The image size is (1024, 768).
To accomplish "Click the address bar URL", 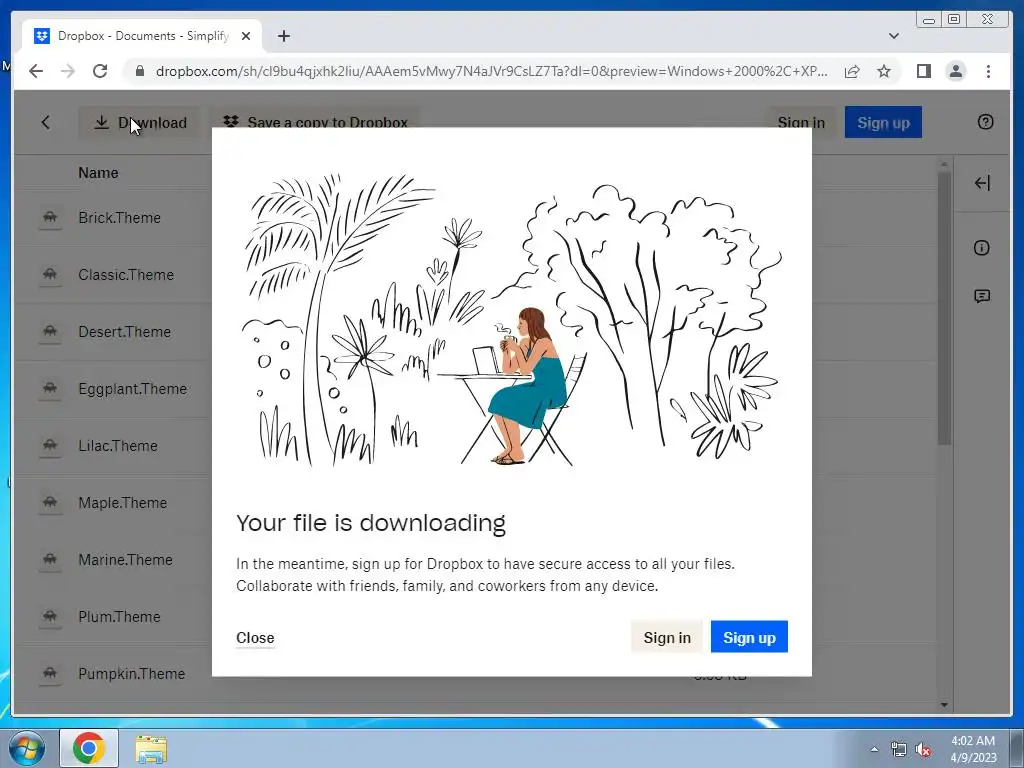I will pos(491,71).
